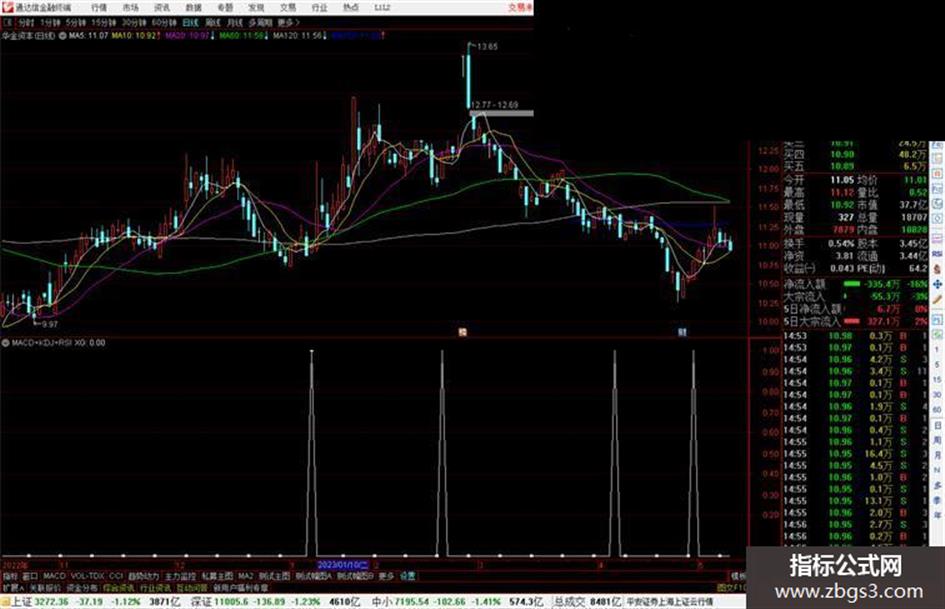Screen dimensions: 945x609
Task: Click the sidebar icon directly below the pencil tool
Action: (937, 320)
